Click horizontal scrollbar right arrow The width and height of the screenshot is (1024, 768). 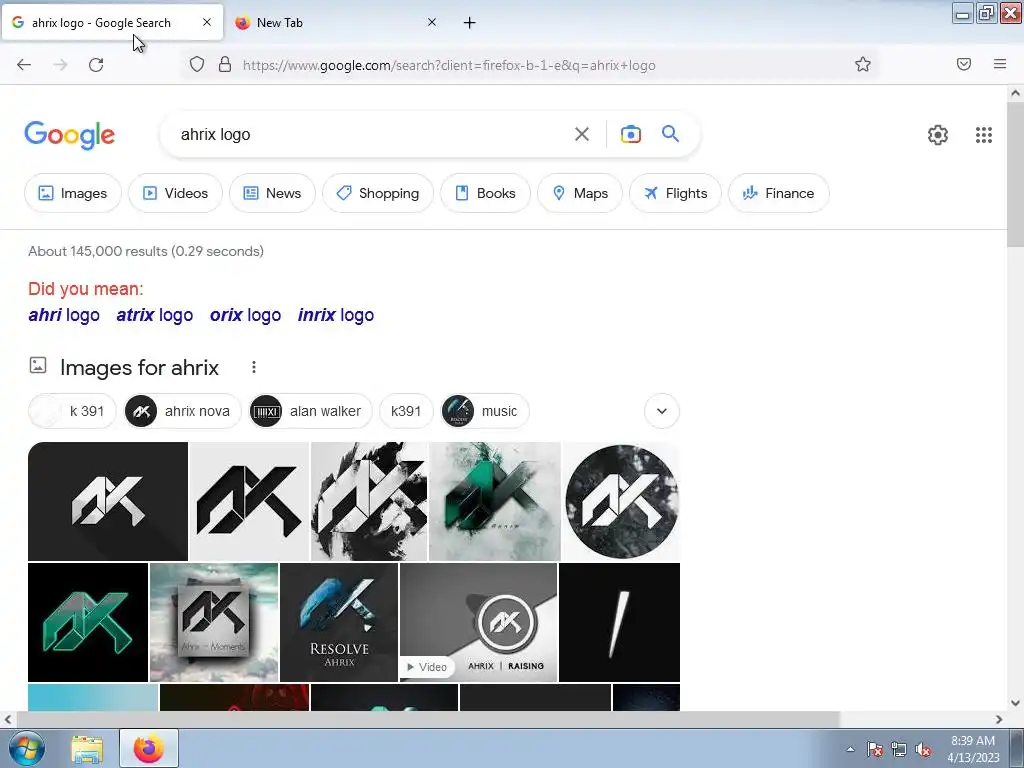click(999, 719)
